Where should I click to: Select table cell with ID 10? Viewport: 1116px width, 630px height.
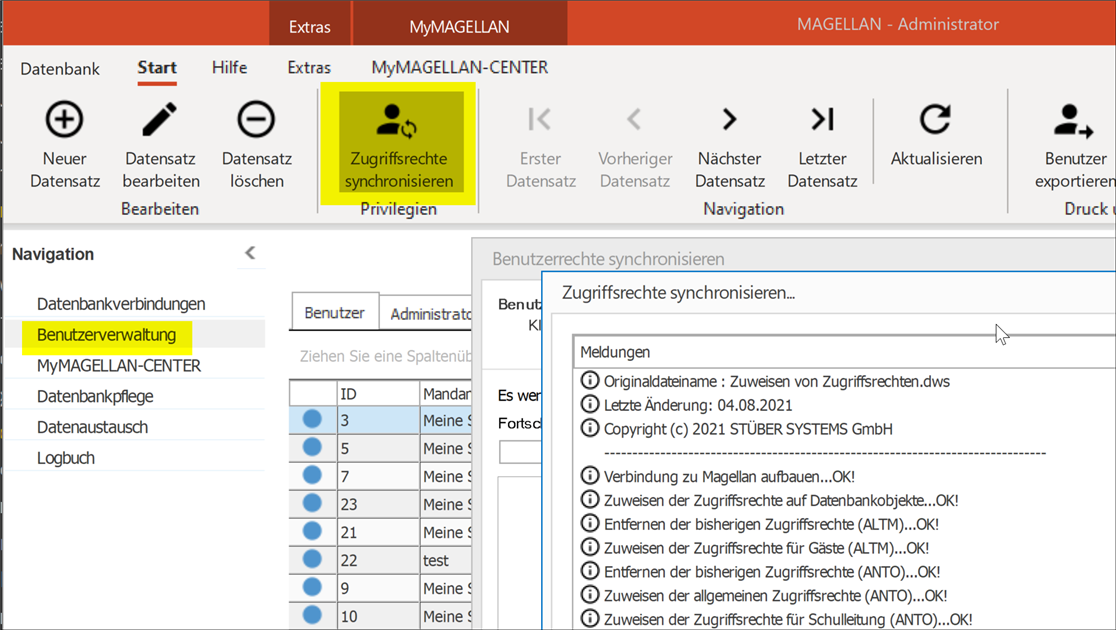(x=378, y=616)
